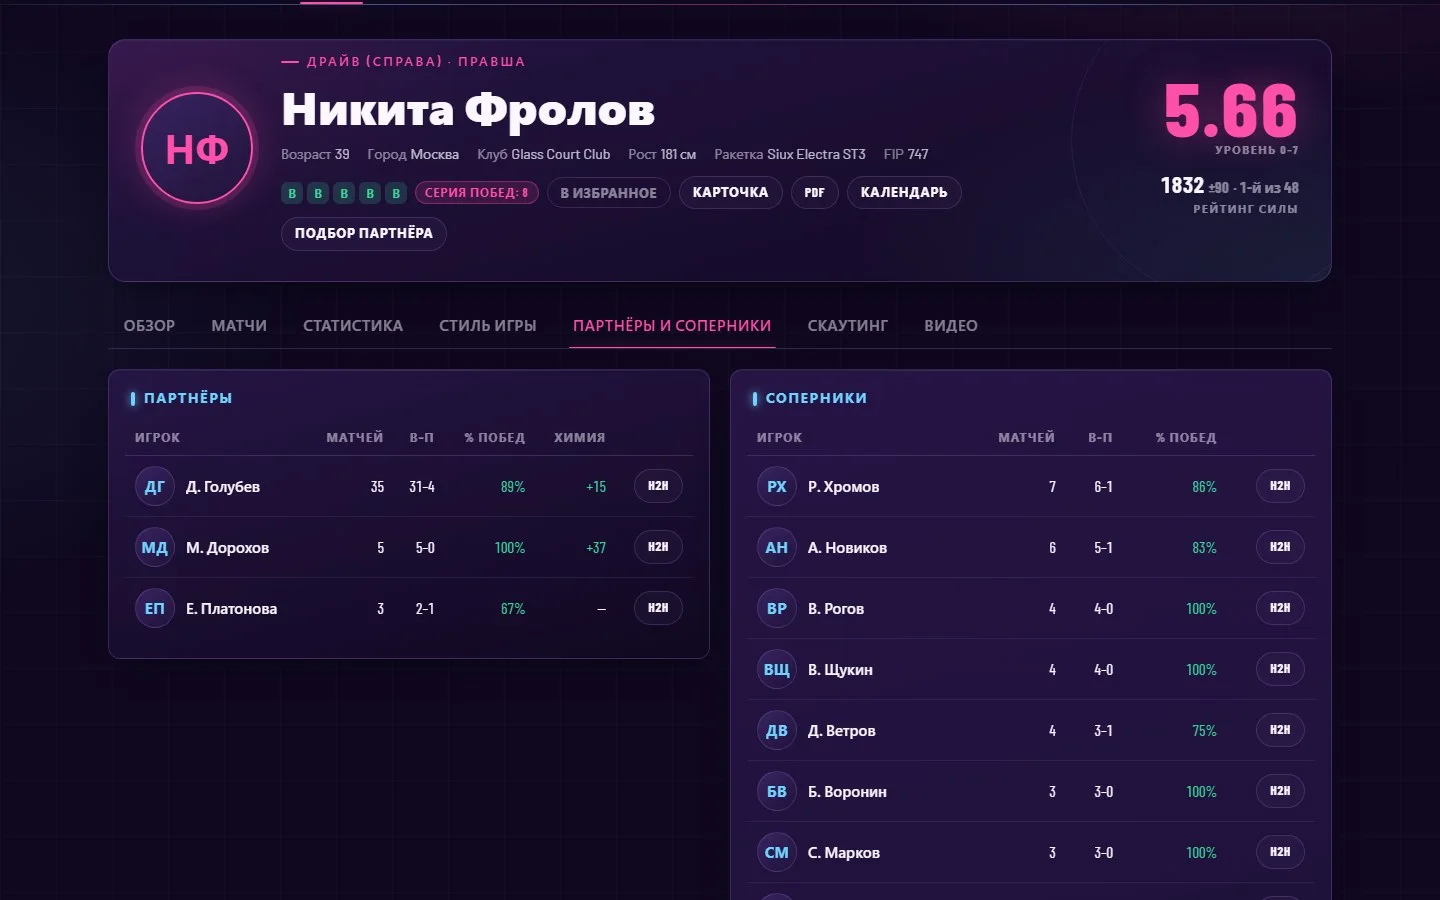Click the ВР avatar of В. Рогов
This screenshot has width=1440, height=900.
point(776,609)
